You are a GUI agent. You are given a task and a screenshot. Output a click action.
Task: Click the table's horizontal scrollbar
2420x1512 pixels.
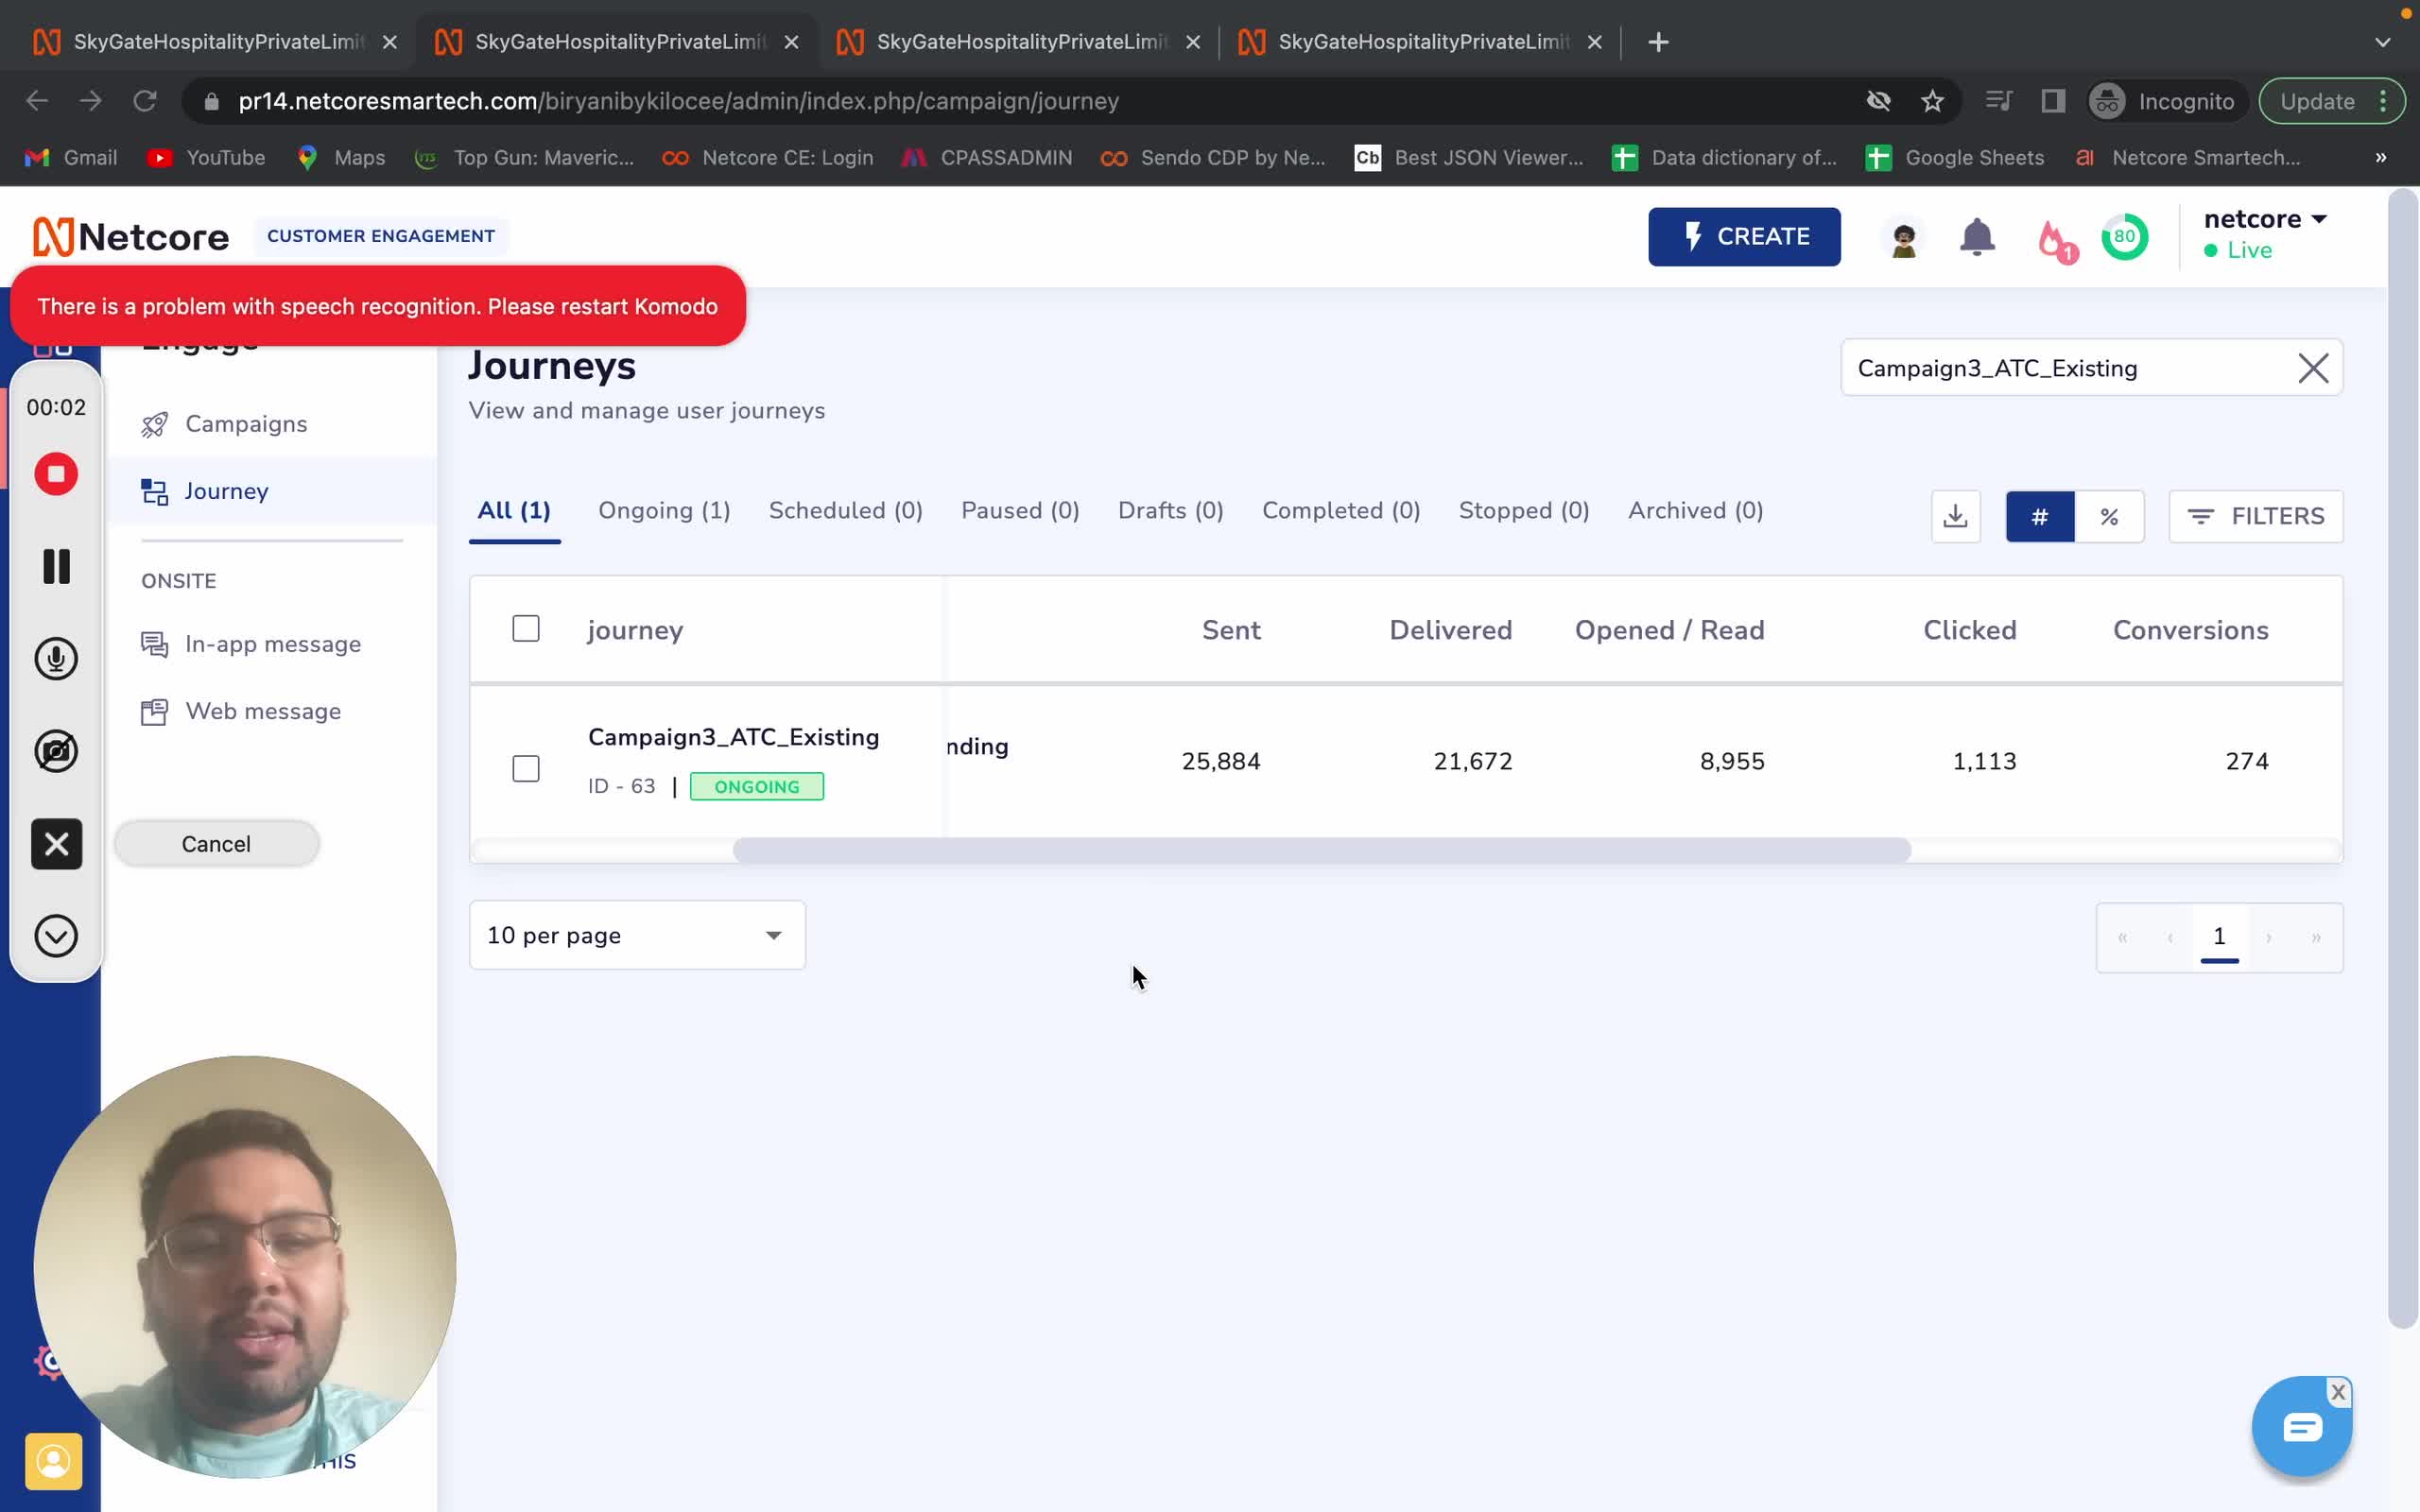coord(1320,851)
